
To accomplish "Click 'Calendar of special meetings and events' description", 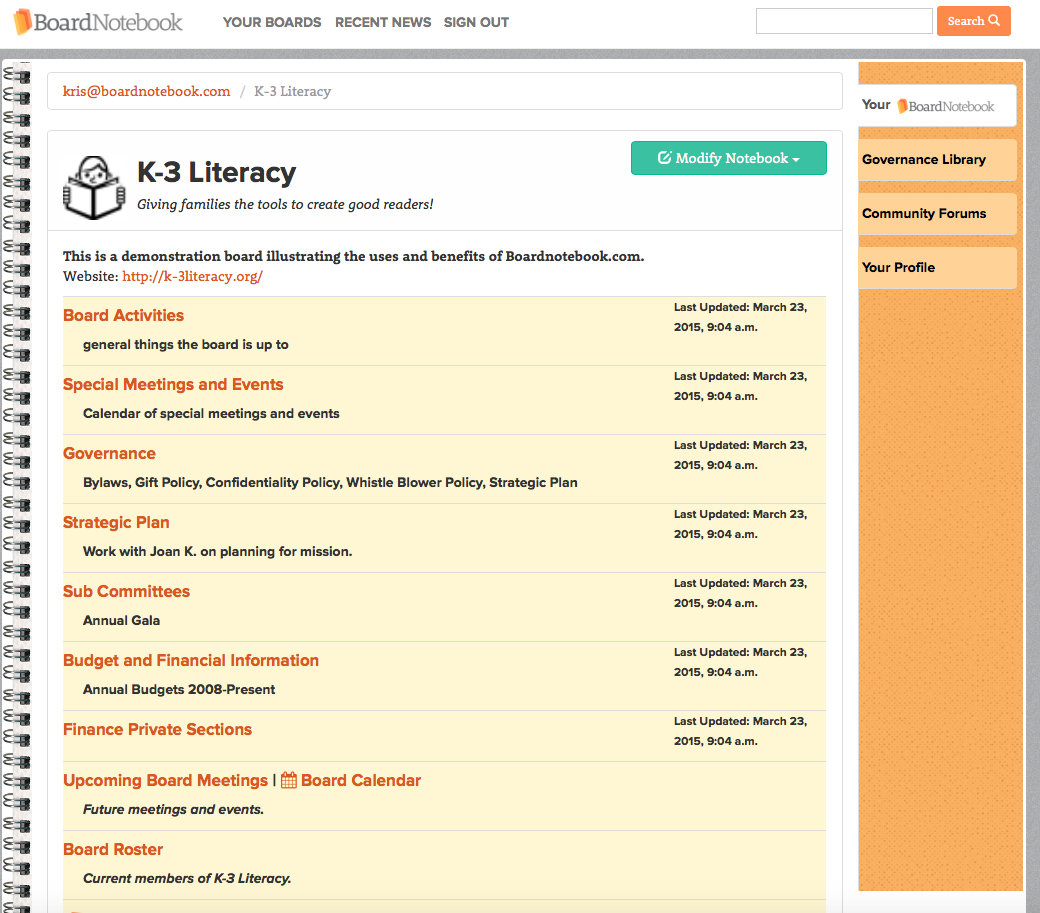I will point(211,414).
